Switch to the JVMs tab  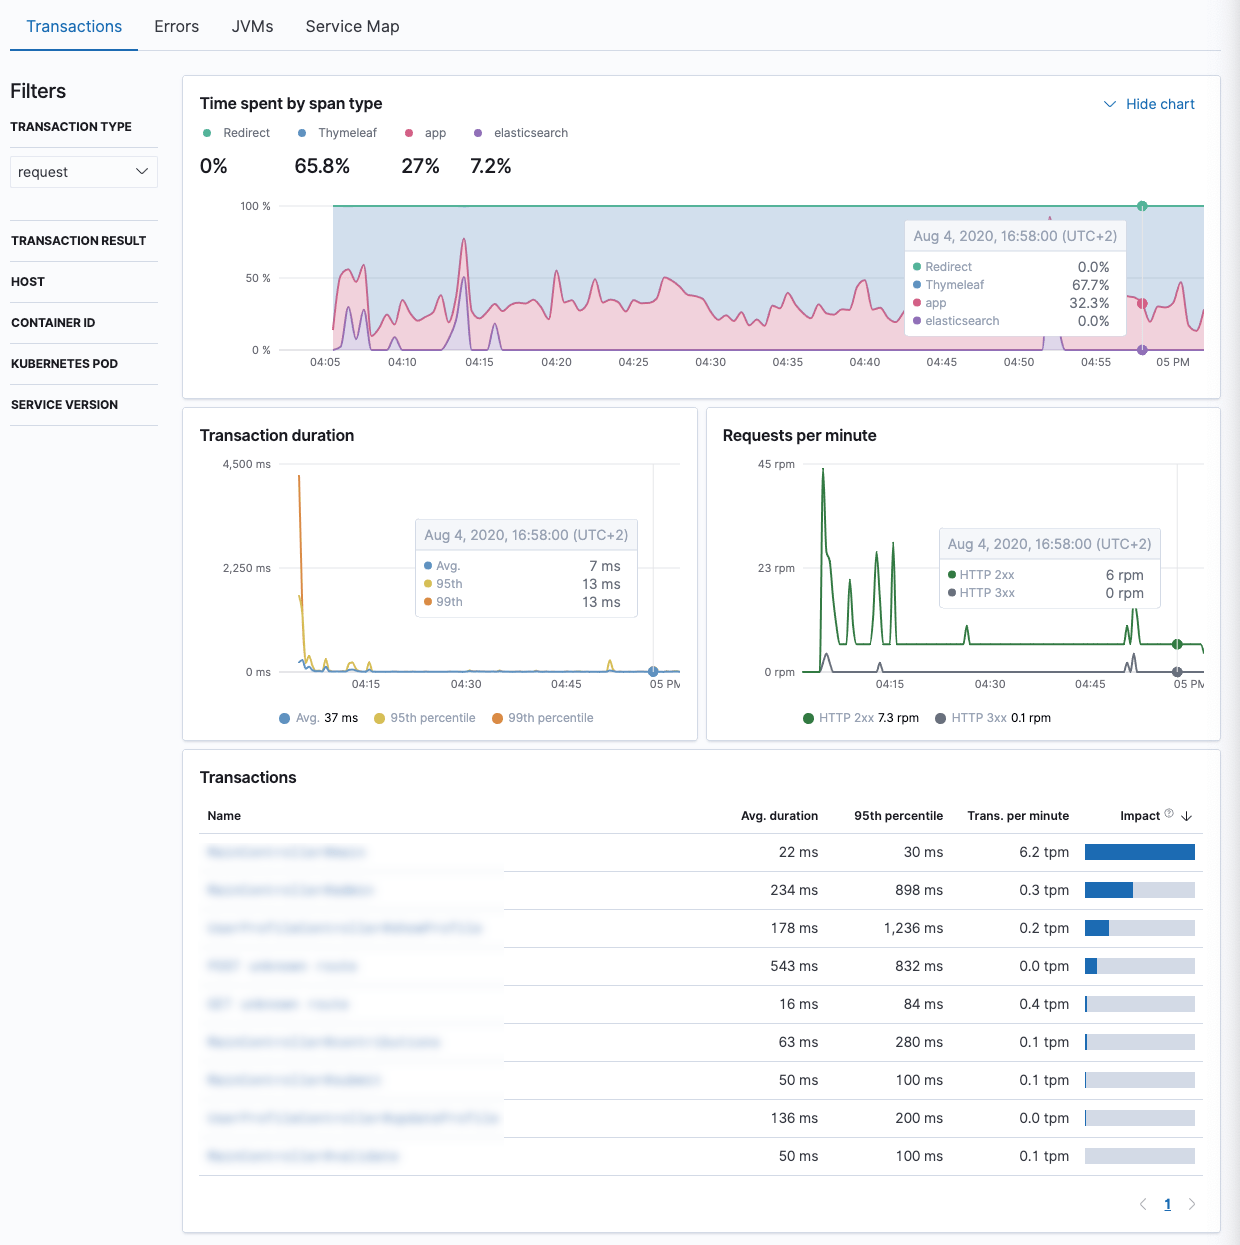[x=252, y=27]
